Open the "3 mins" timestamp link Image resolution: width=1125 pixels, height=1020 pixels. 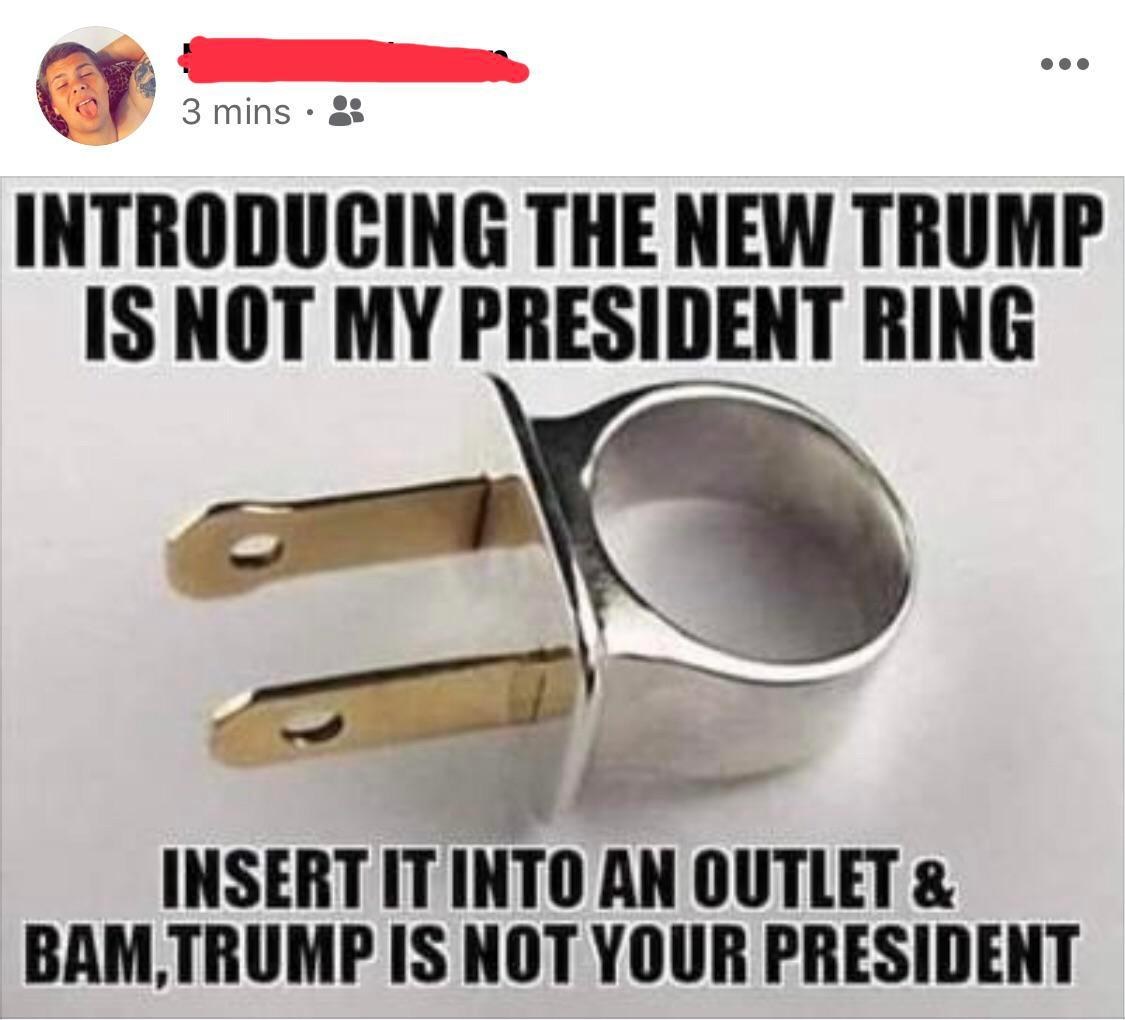(x=236, y=112)
